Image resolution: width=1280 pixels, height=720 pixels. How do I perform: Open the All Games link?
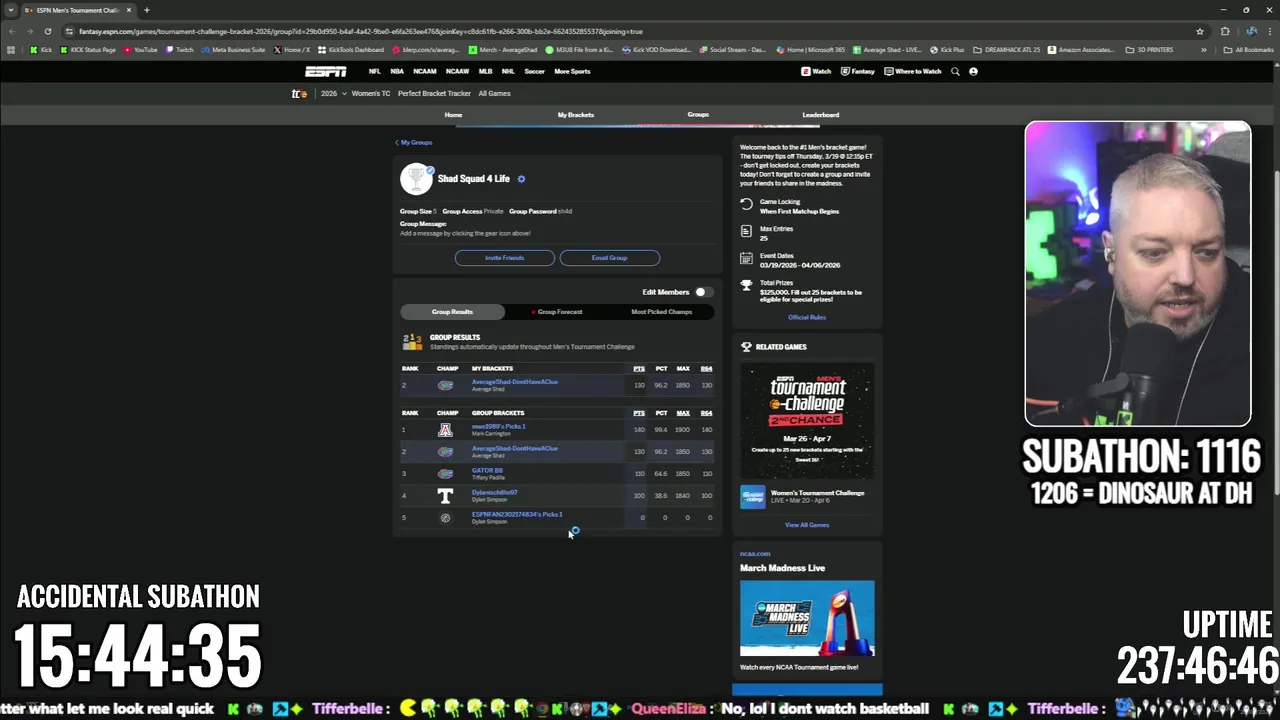pos(494,93)
